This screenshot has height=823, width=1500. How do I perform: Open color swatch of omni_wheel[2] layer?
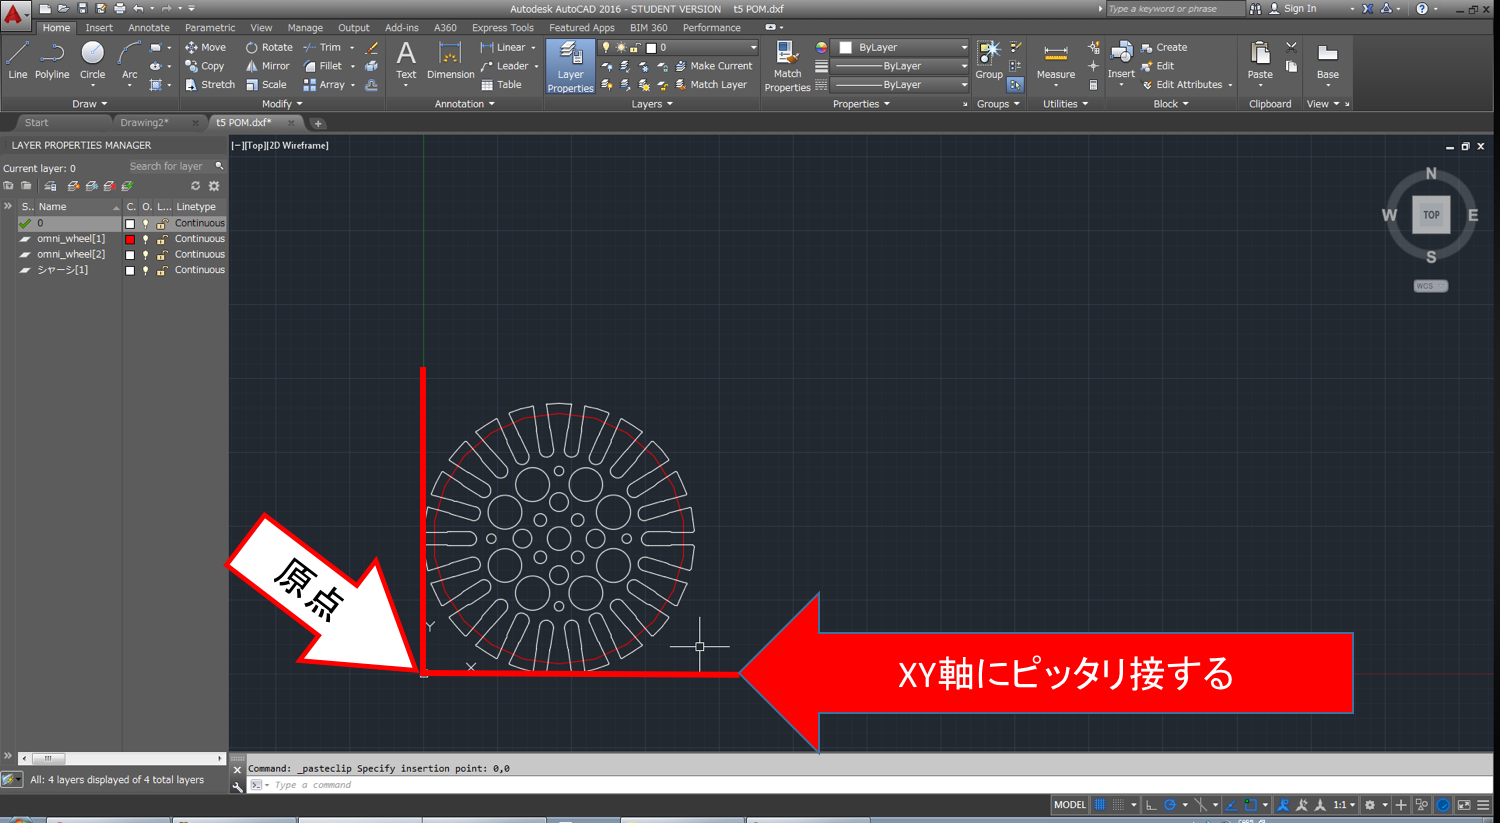[130, 255]
